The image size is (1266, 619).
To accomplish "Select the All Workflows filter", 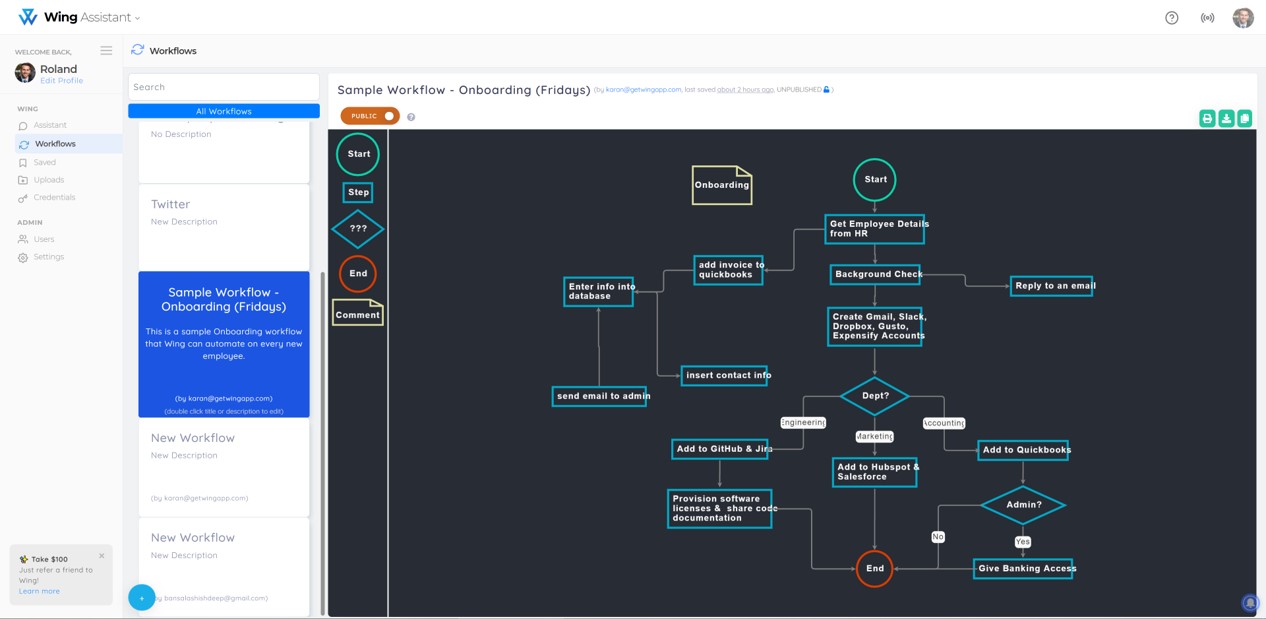I will point(223,110).
